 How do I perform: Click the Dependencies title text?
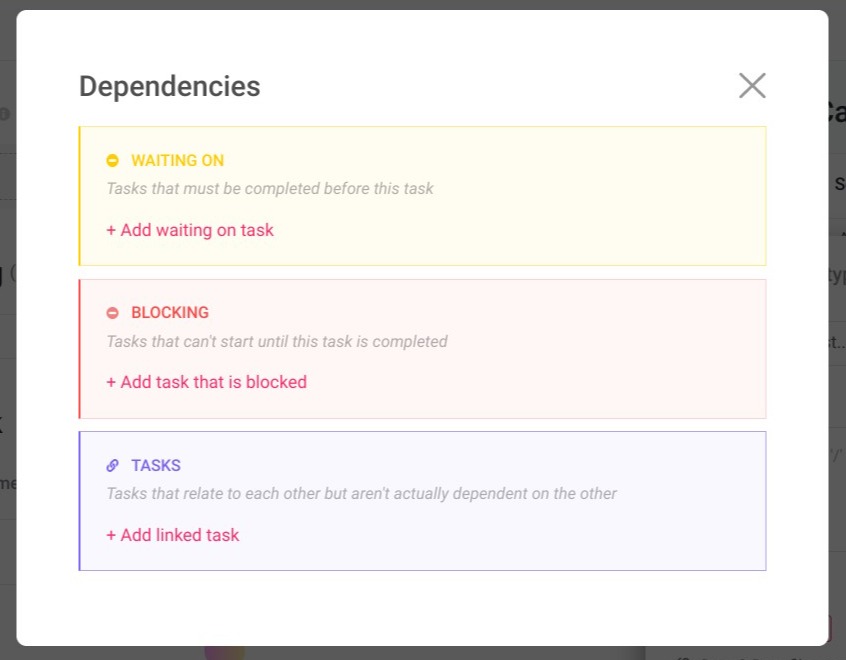point(169,86)
